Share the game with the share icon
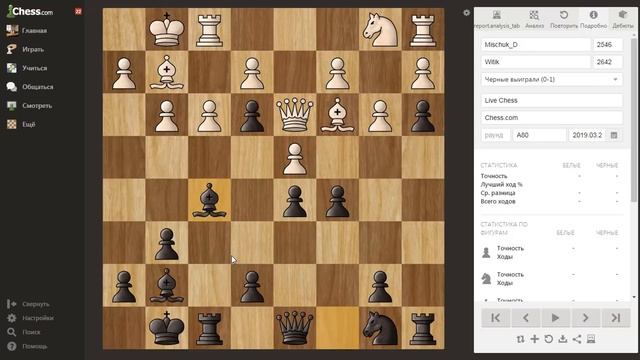 (x=577, y=339)
